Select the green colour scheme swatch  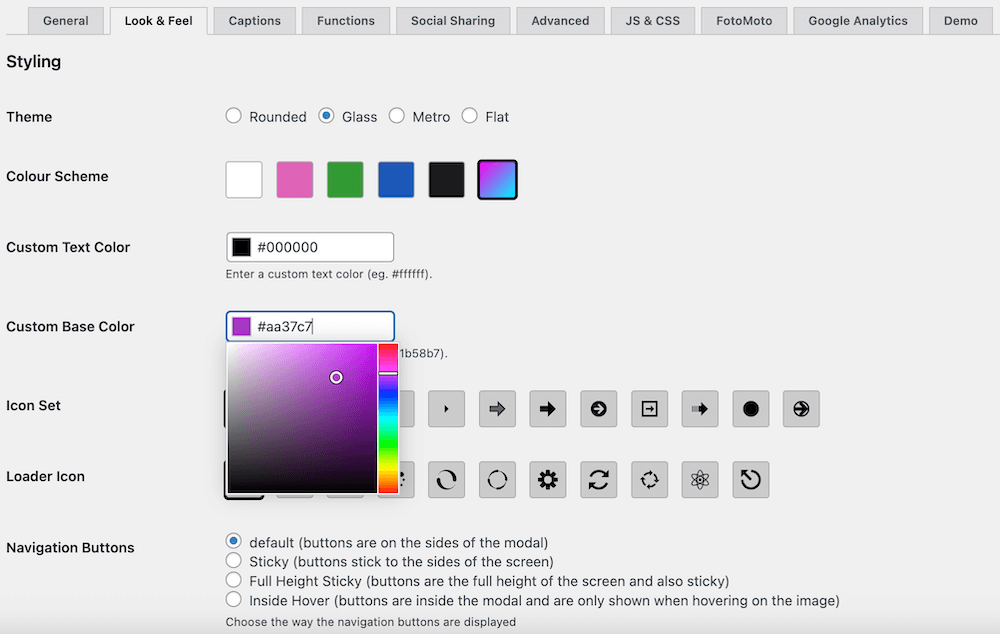pyautogui.click(x=345, y=178)
